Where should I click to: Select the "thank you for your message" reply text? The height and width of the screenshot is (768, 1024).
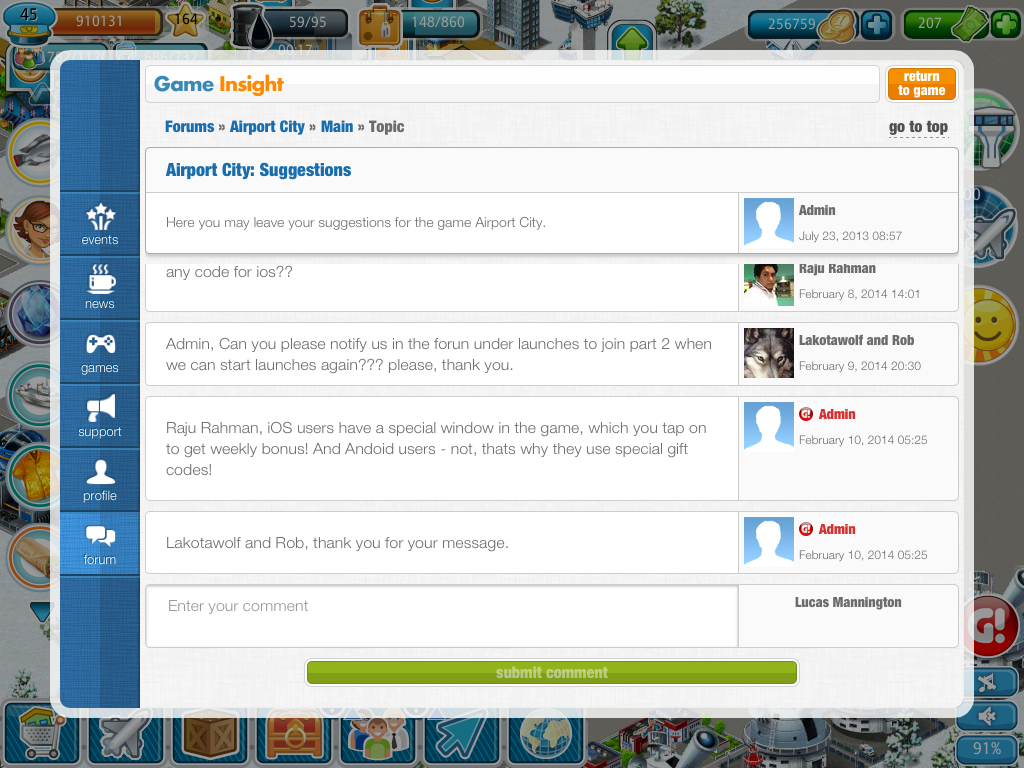tap(337, 543)
